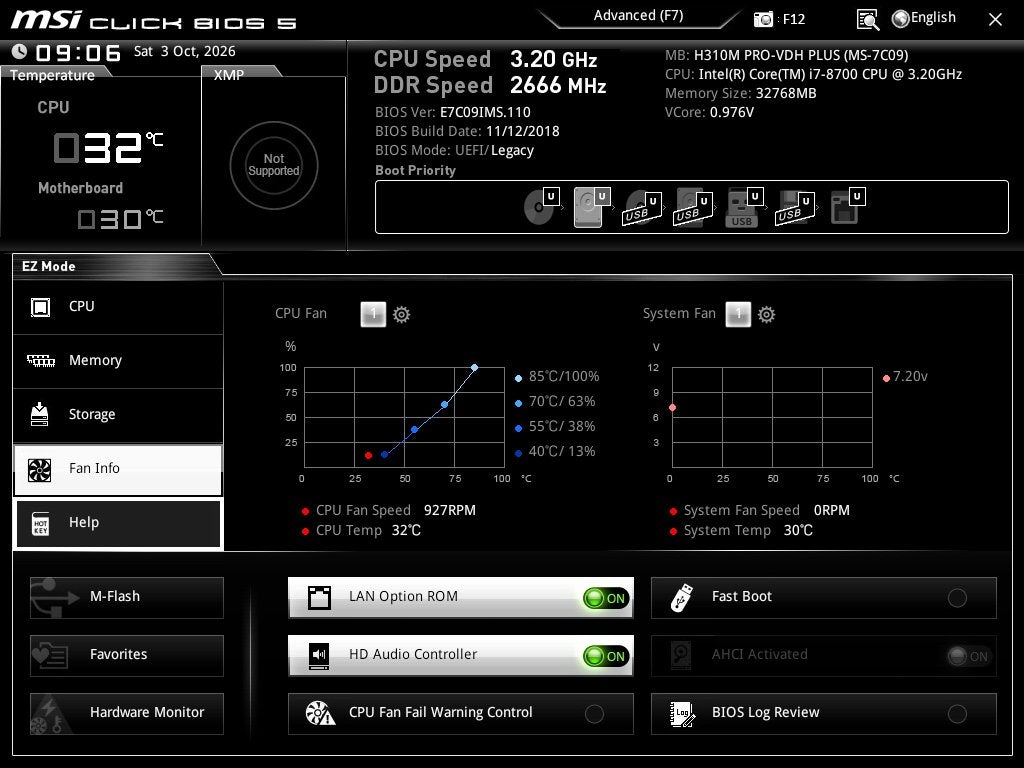Choose the USB hard disk boot device
Screen dimensions: 1024x768
693,208
